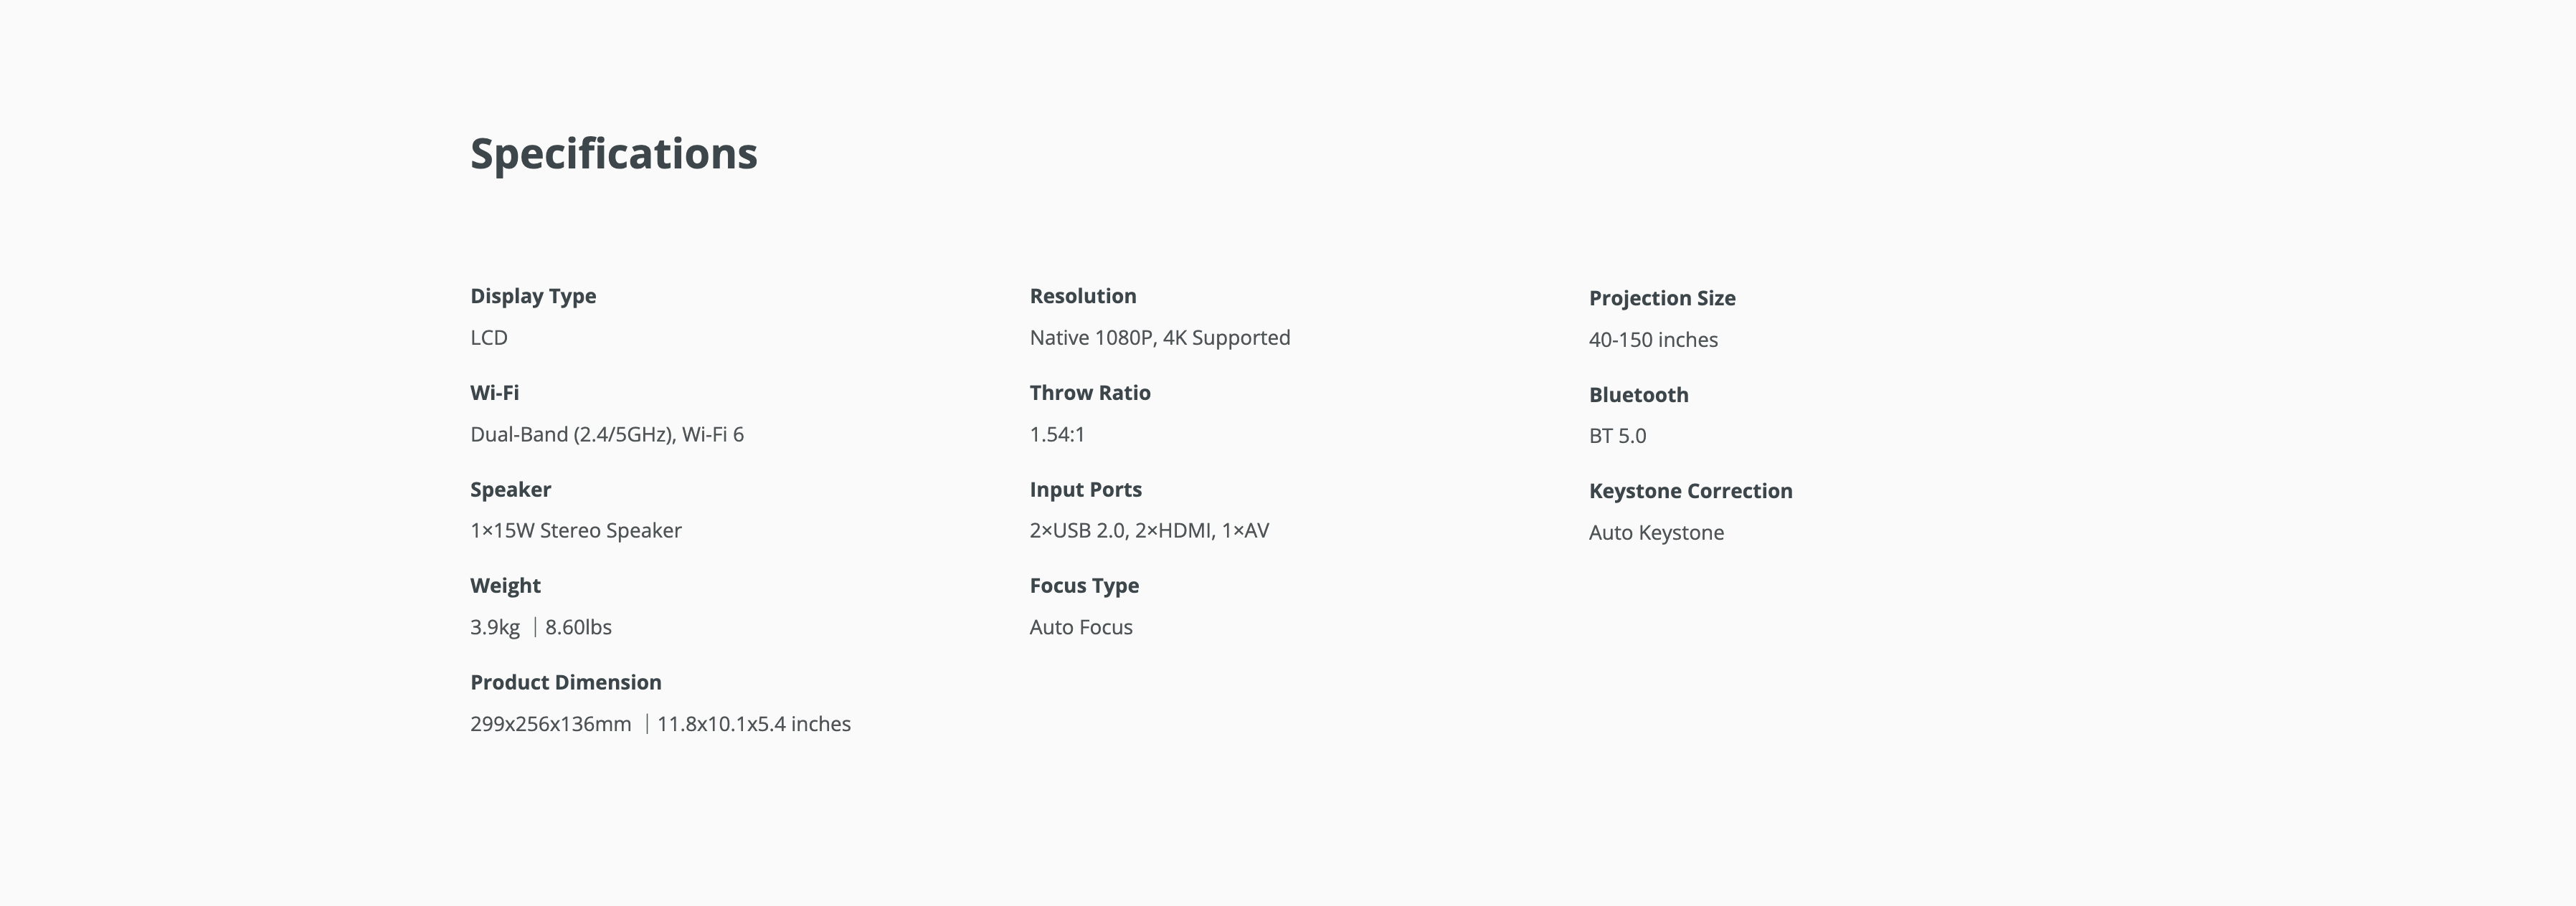This screenshot has height=906, width=2576.
Task: Select the 2×USB 2.0, 2×HDMI, 1×AV text
Action: pos(1149,531)
